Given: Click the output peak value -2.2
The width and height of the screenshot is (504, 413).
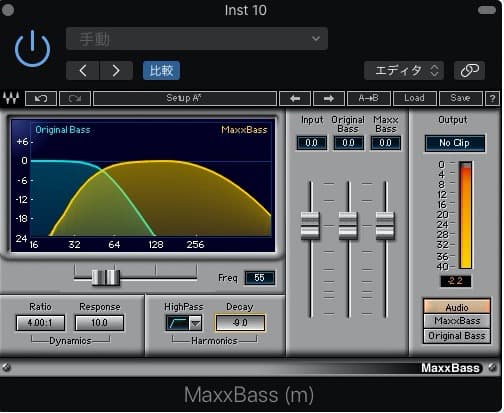Looking at the screenshot, I should click(x=456, y=281).
